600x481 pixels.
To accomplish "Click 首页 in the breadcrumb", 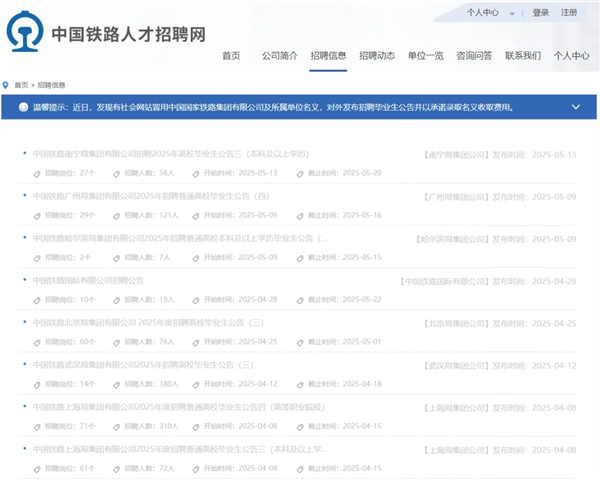I will click(21, 85).
